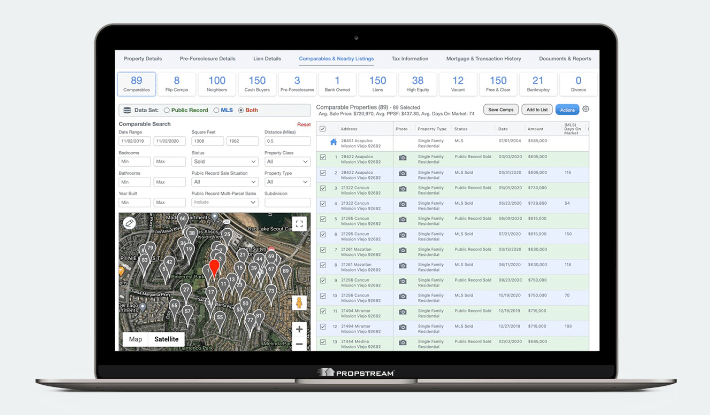The width and height of the screenshot is (710, 415).
Task: Click the Street View pegman icon
Action: coord(299,302)
